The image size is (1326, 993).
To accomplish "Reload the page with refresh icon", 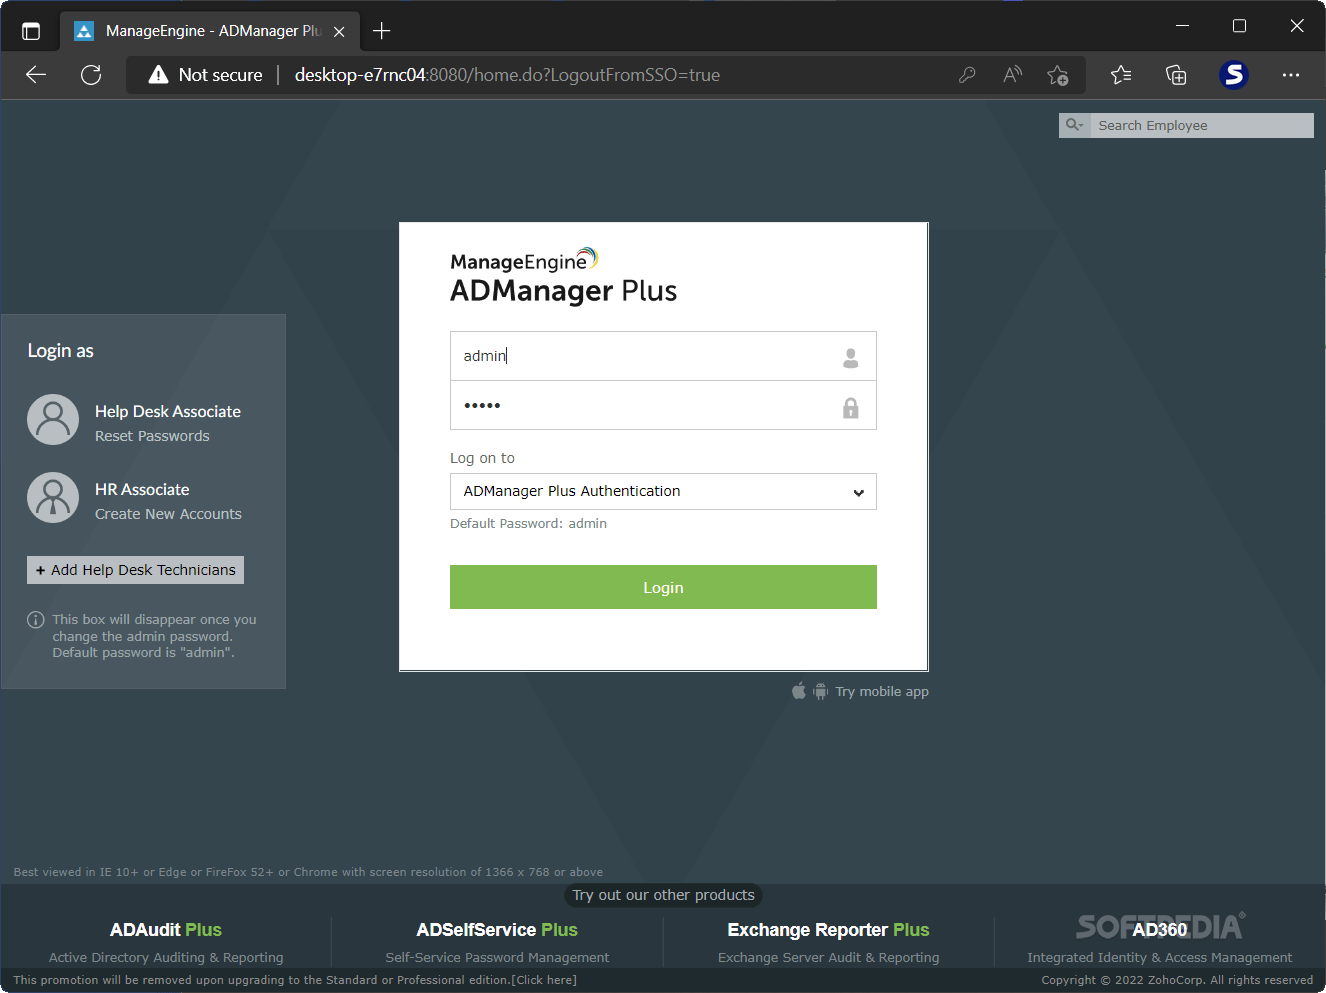I will (91, 75).
